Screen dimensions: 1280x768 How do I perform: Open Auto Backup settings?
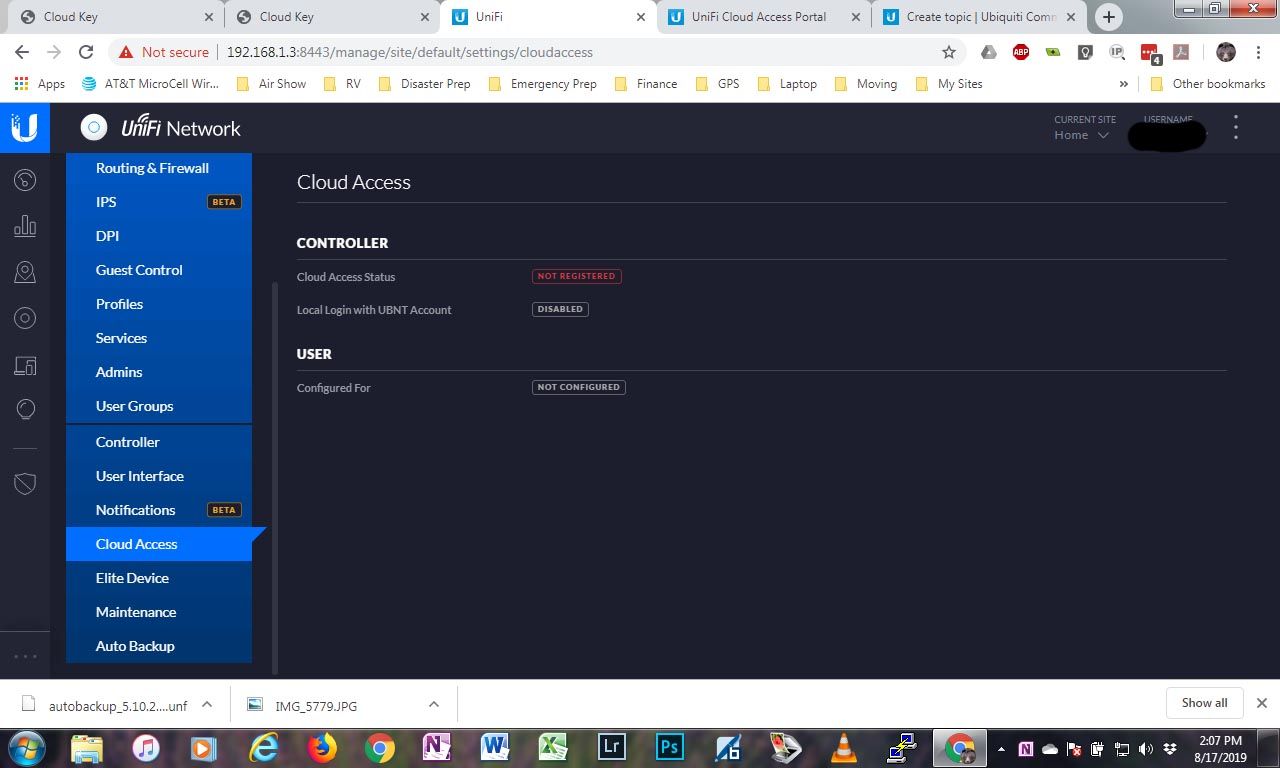pyautogui.click(x=159, y=646)
